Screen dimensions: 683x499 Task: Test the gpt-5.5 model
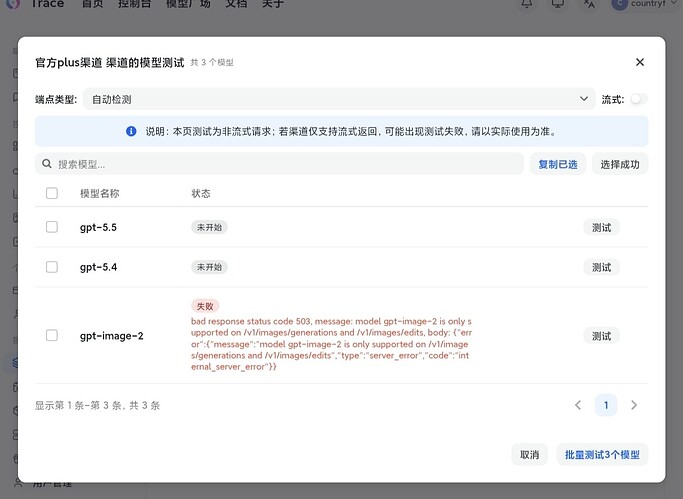click(601, 227)
